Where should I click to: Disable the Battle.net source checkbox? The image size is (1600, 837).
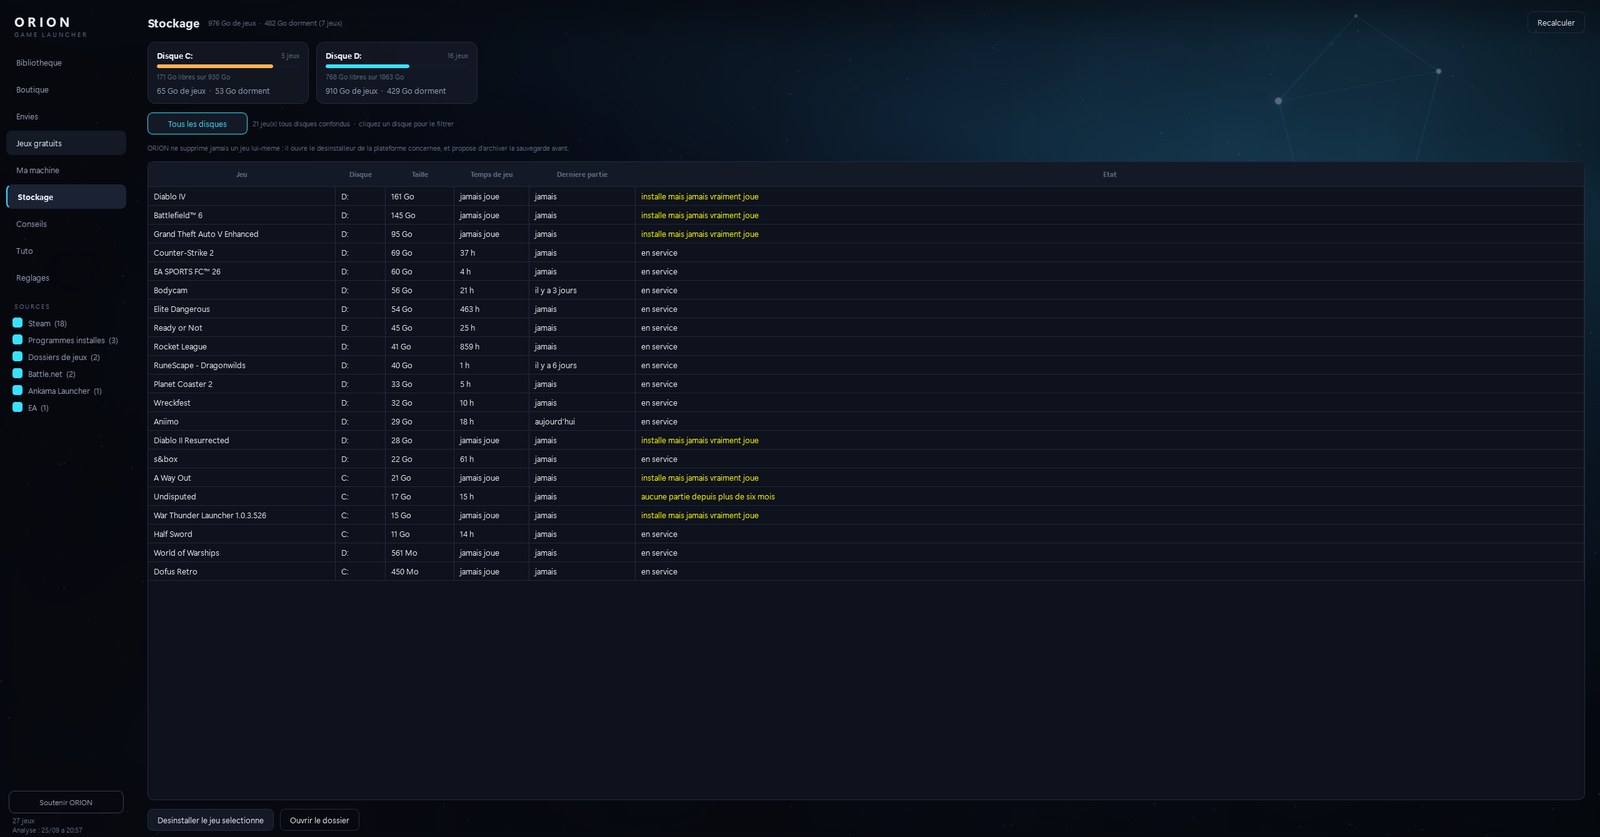pos(17,374)
